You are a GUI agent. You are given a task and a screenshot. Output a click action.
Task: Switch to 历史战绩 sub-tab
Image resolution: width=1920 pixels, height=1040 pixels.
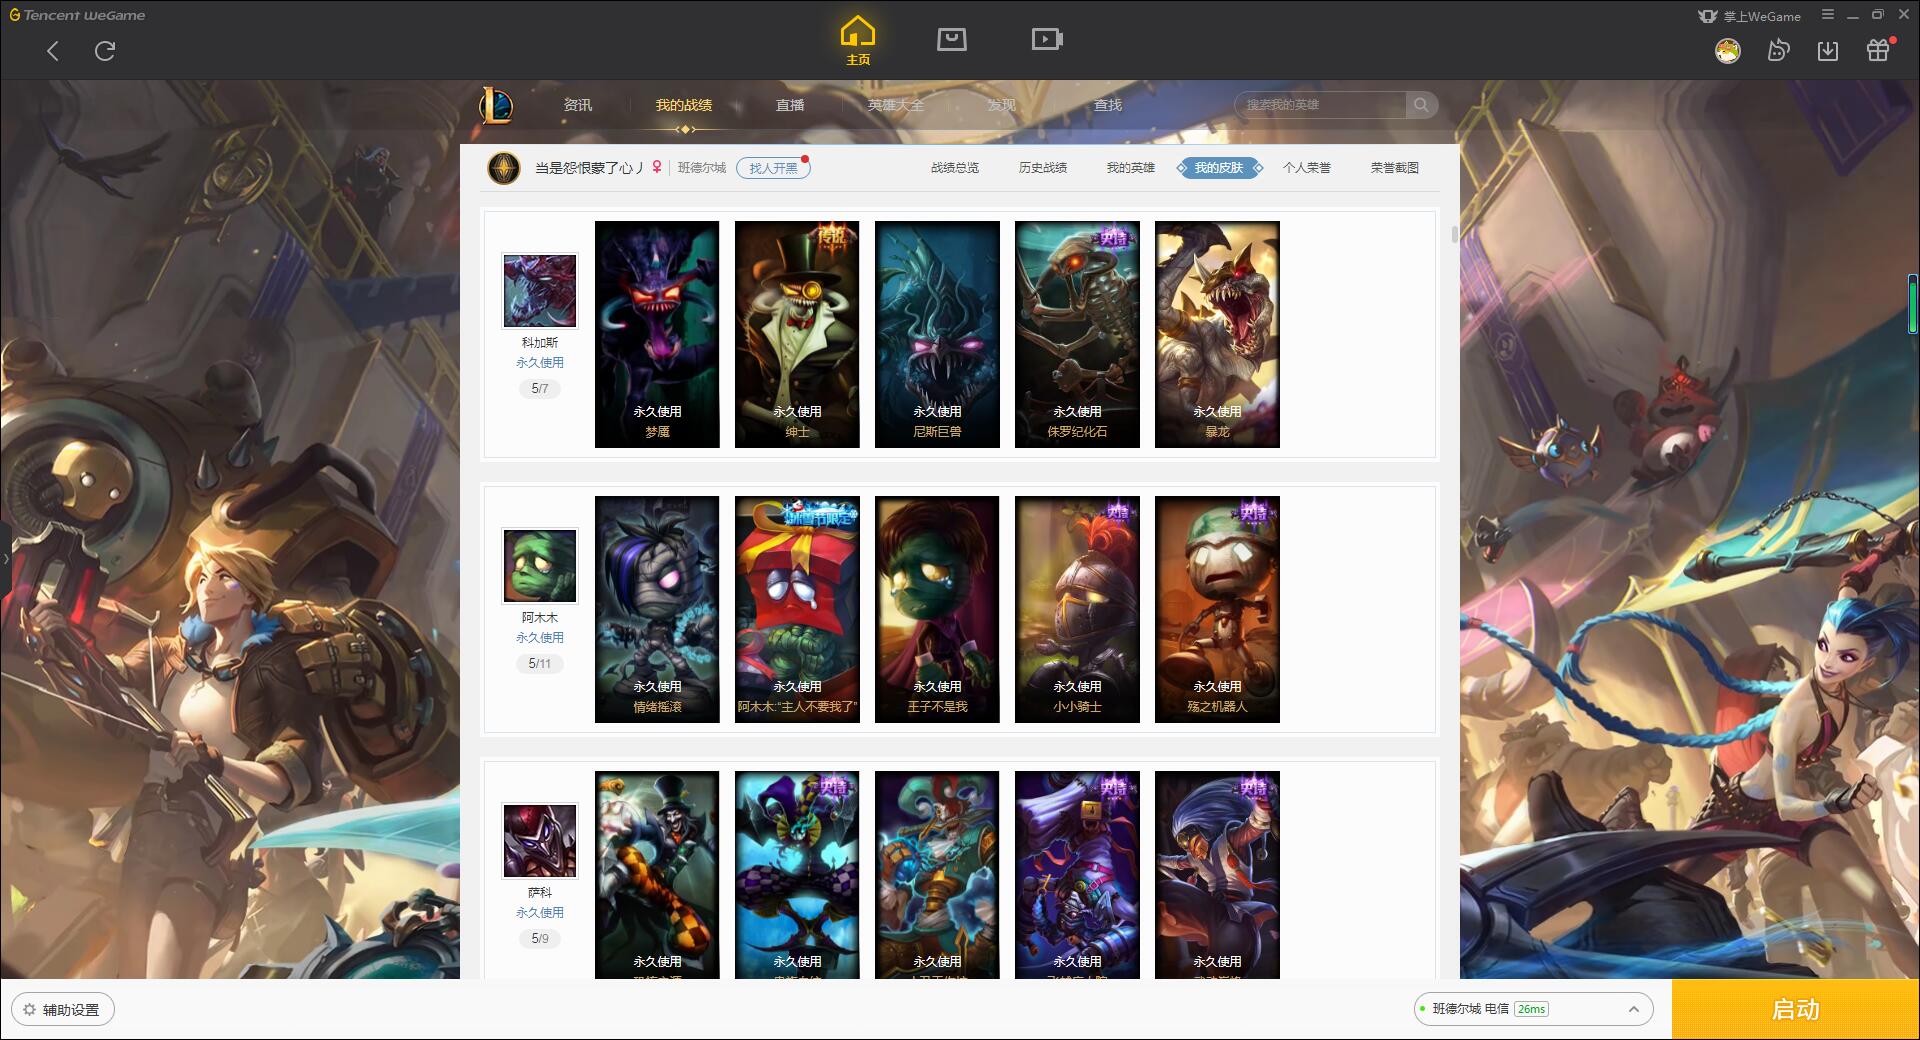click(1043, 168)
